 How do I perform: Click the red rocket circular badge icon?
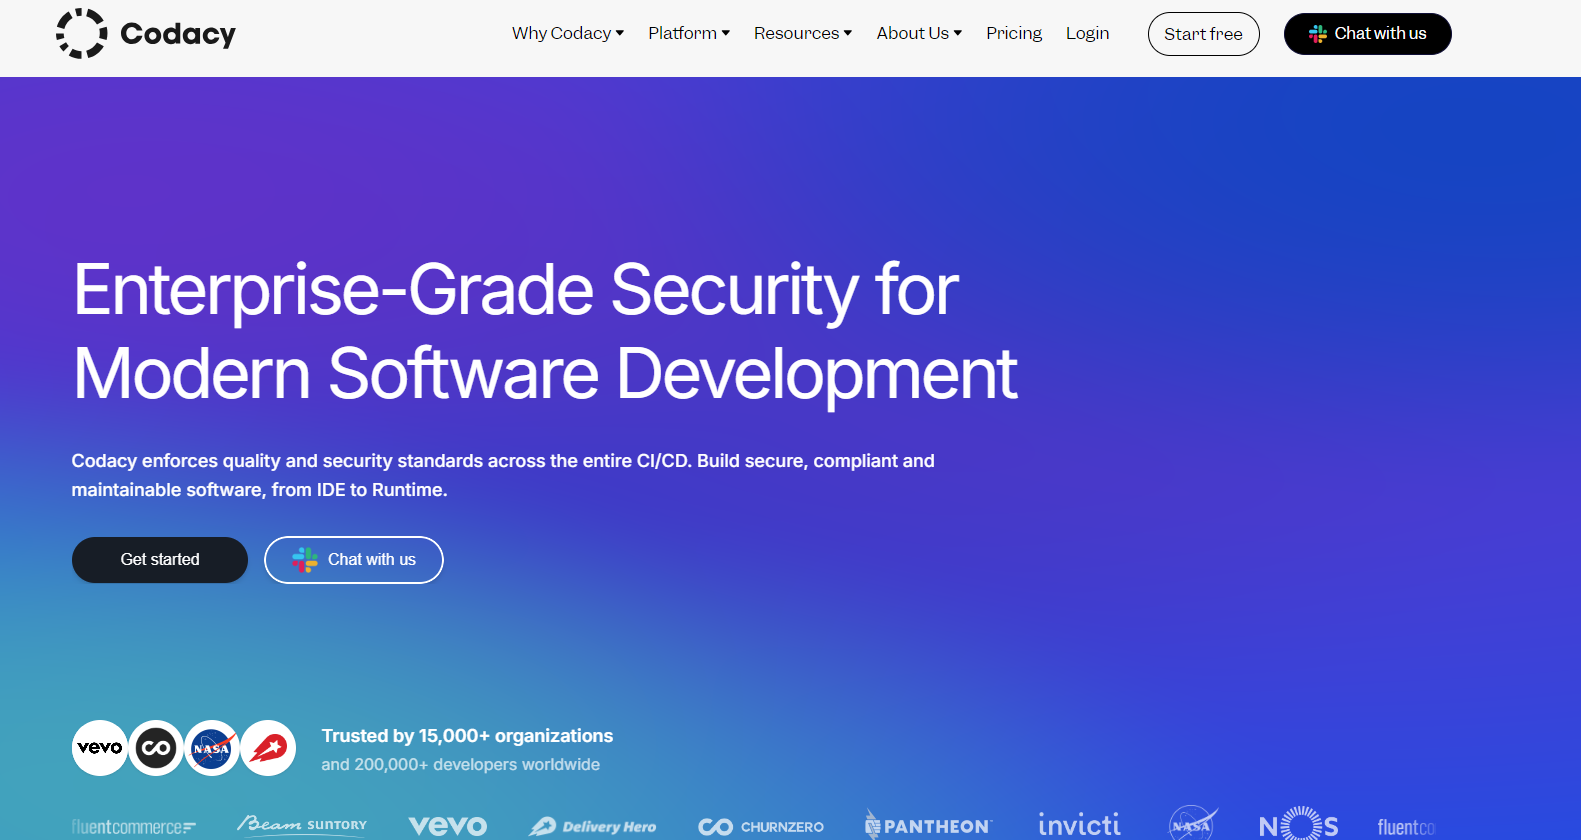coord(268,748)
